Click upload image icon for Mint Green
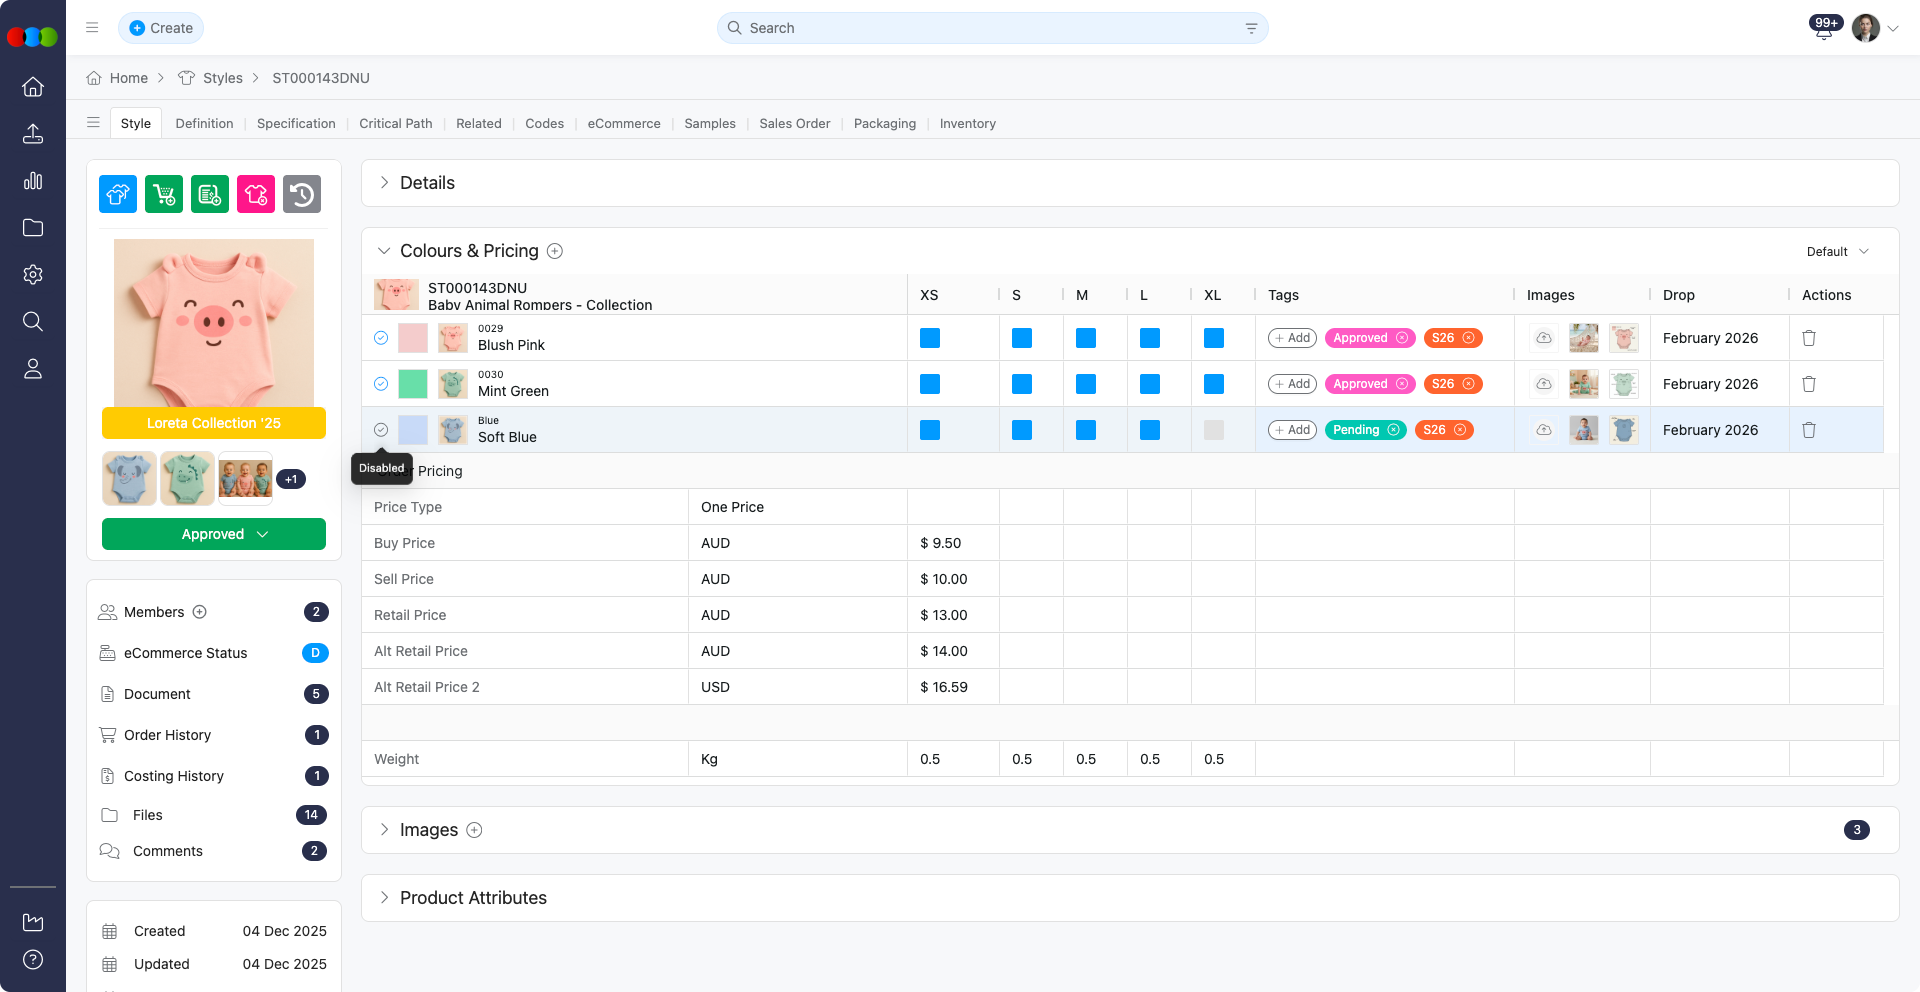1920x992 pixels. click(1544, 384)
